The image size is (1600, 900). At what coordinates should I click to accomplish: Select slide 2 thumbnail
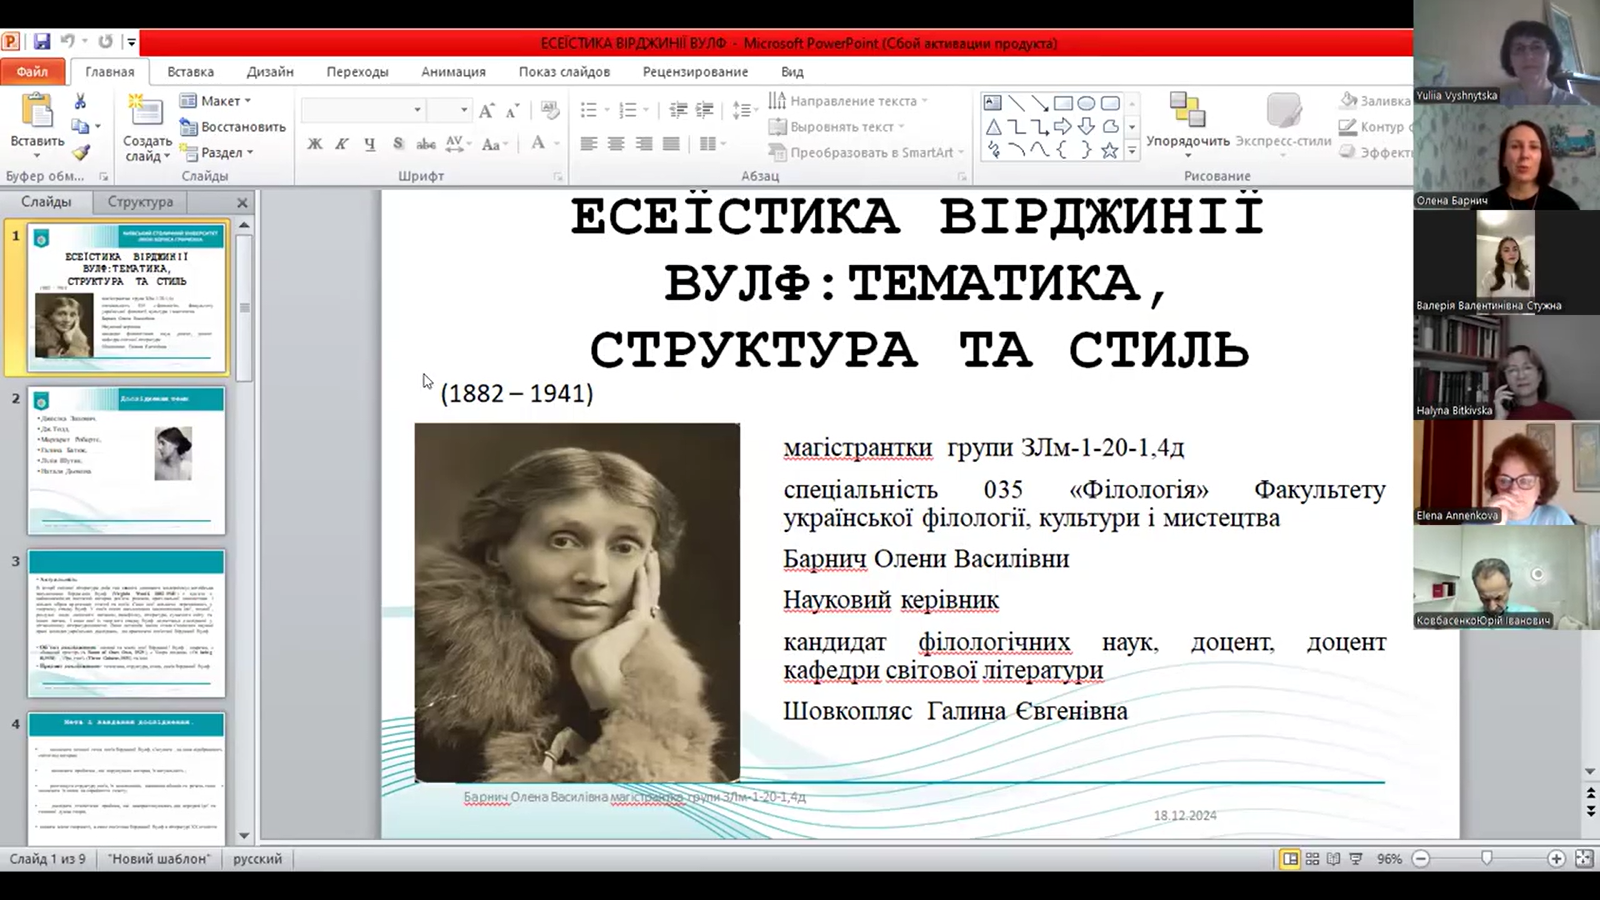tap(127, 461)
